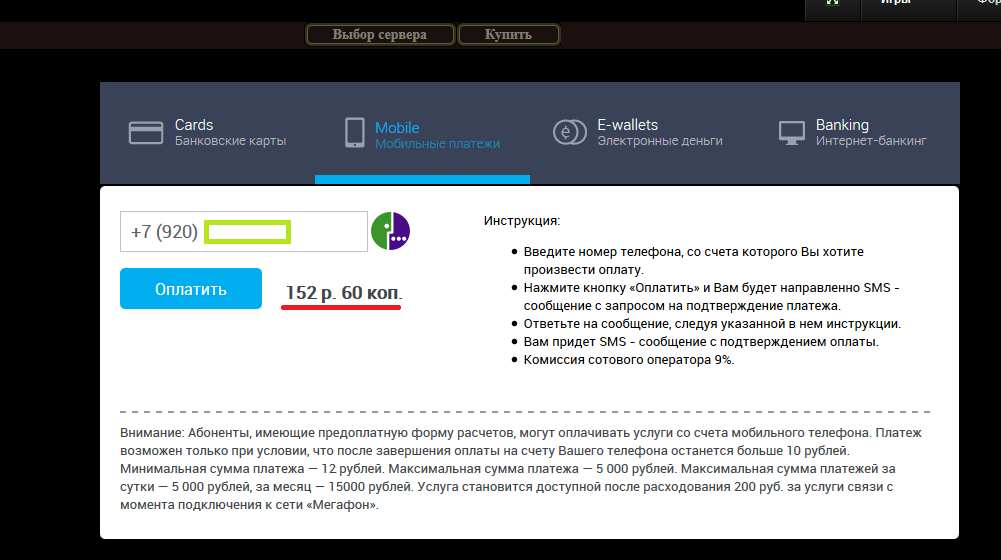Image resolution: width=1001 pixels, height=560 pixels.
Task: Choose the Banking payment tab
Action: pos(842,125)
